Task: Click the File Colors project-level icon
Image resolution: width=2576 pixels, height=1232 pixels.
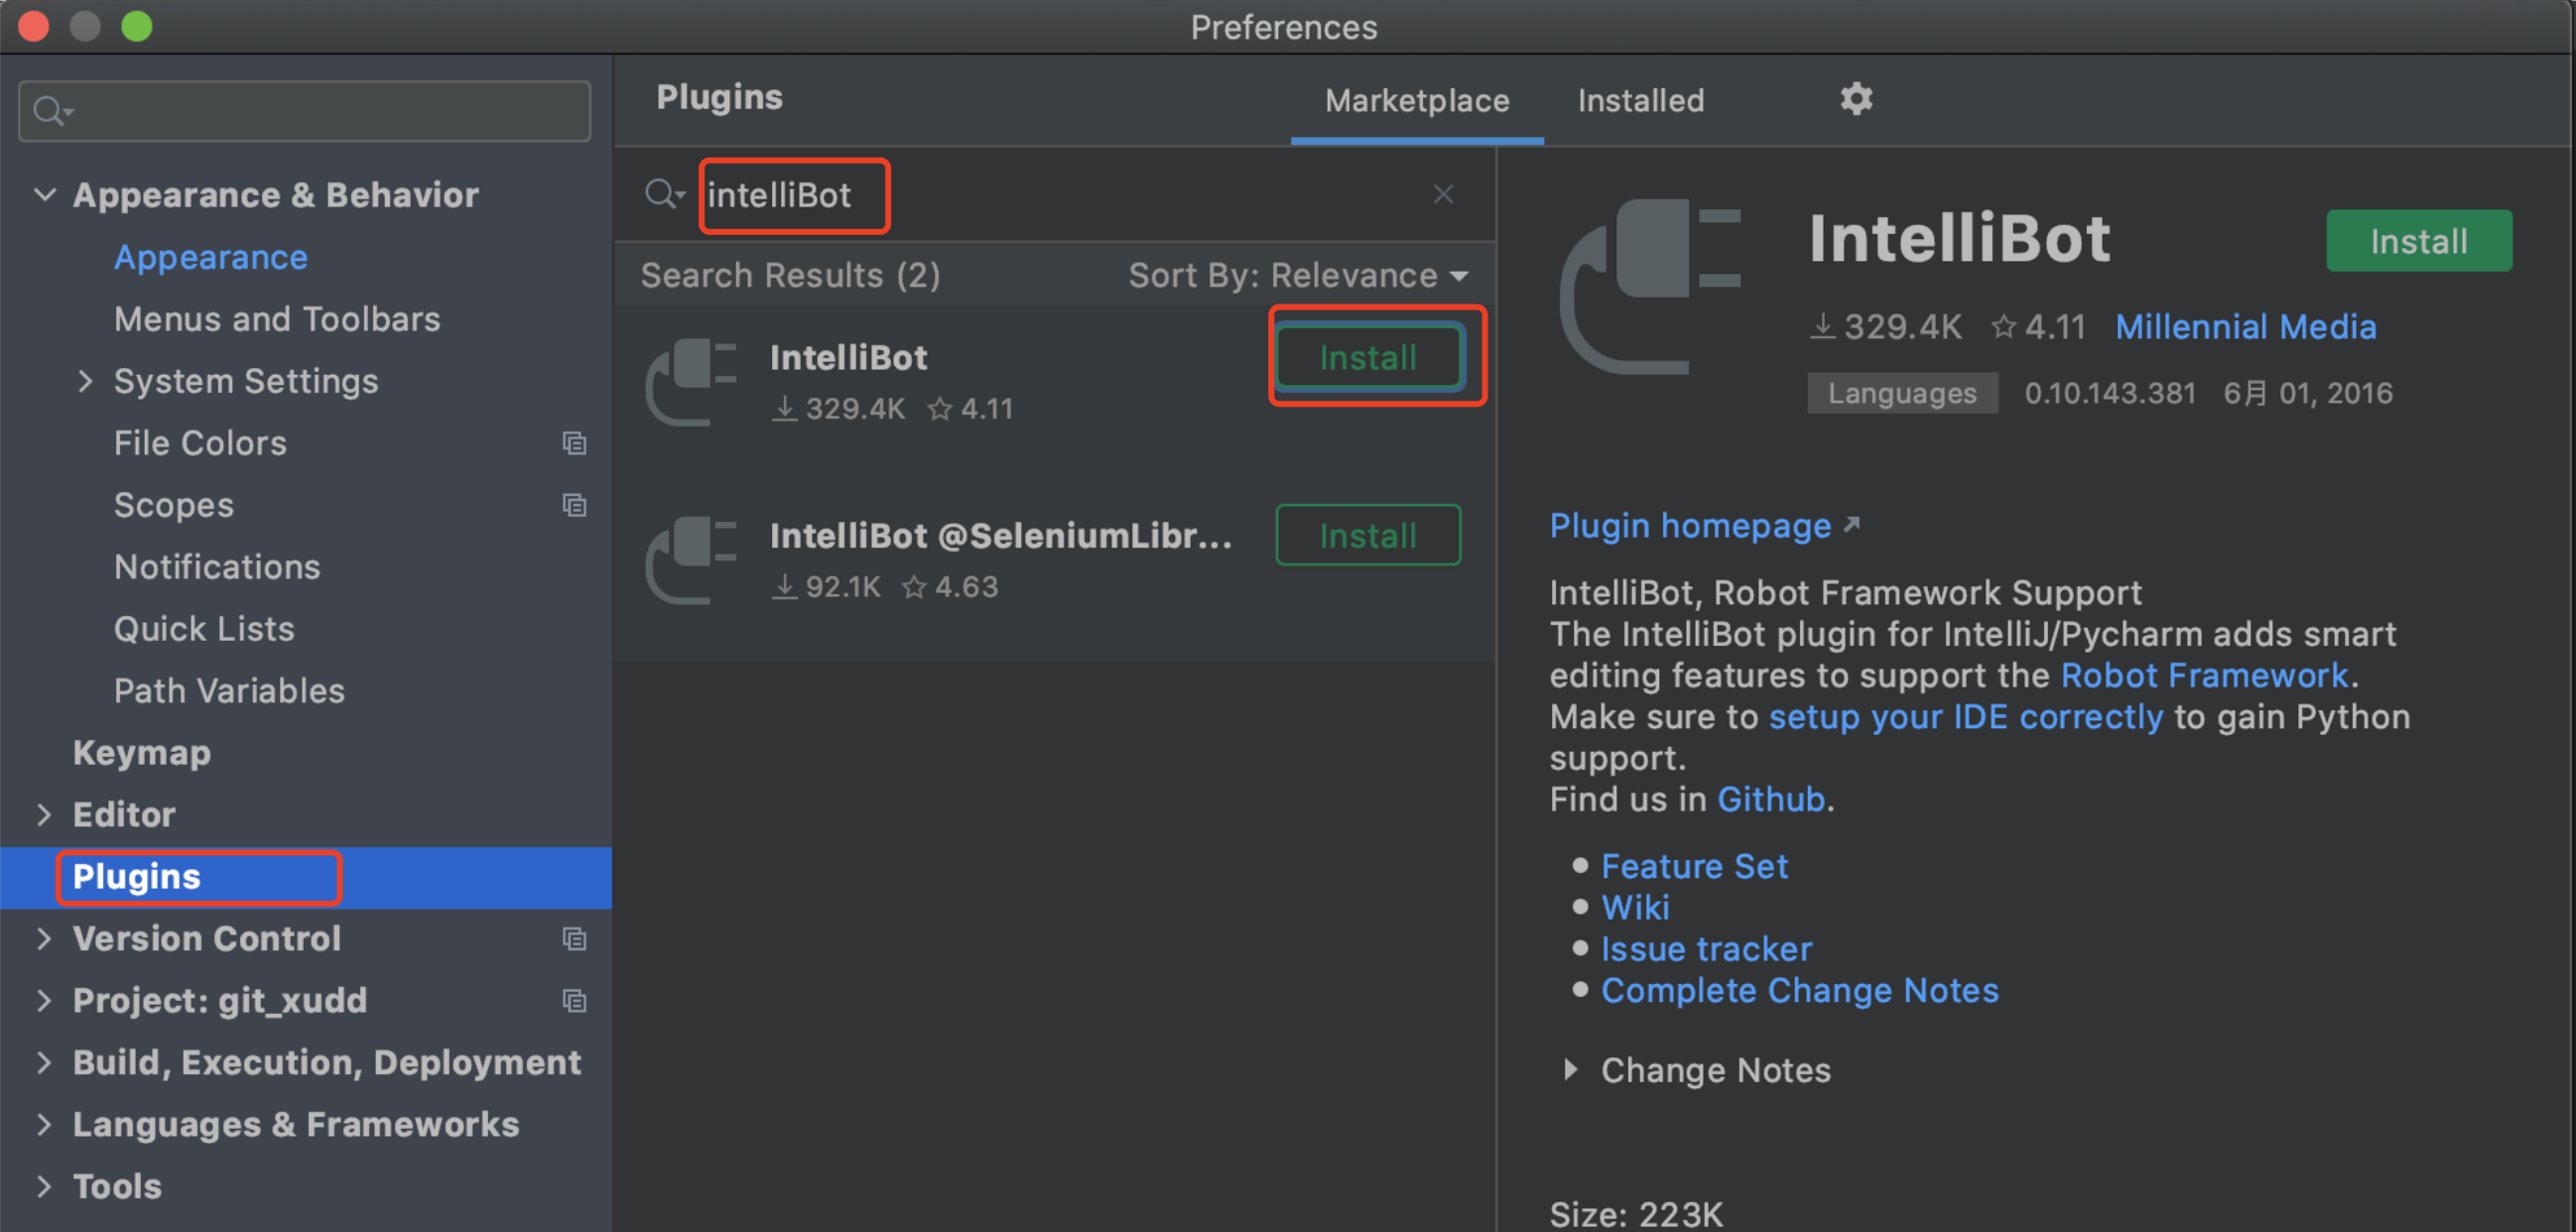Action: [574, 443]
